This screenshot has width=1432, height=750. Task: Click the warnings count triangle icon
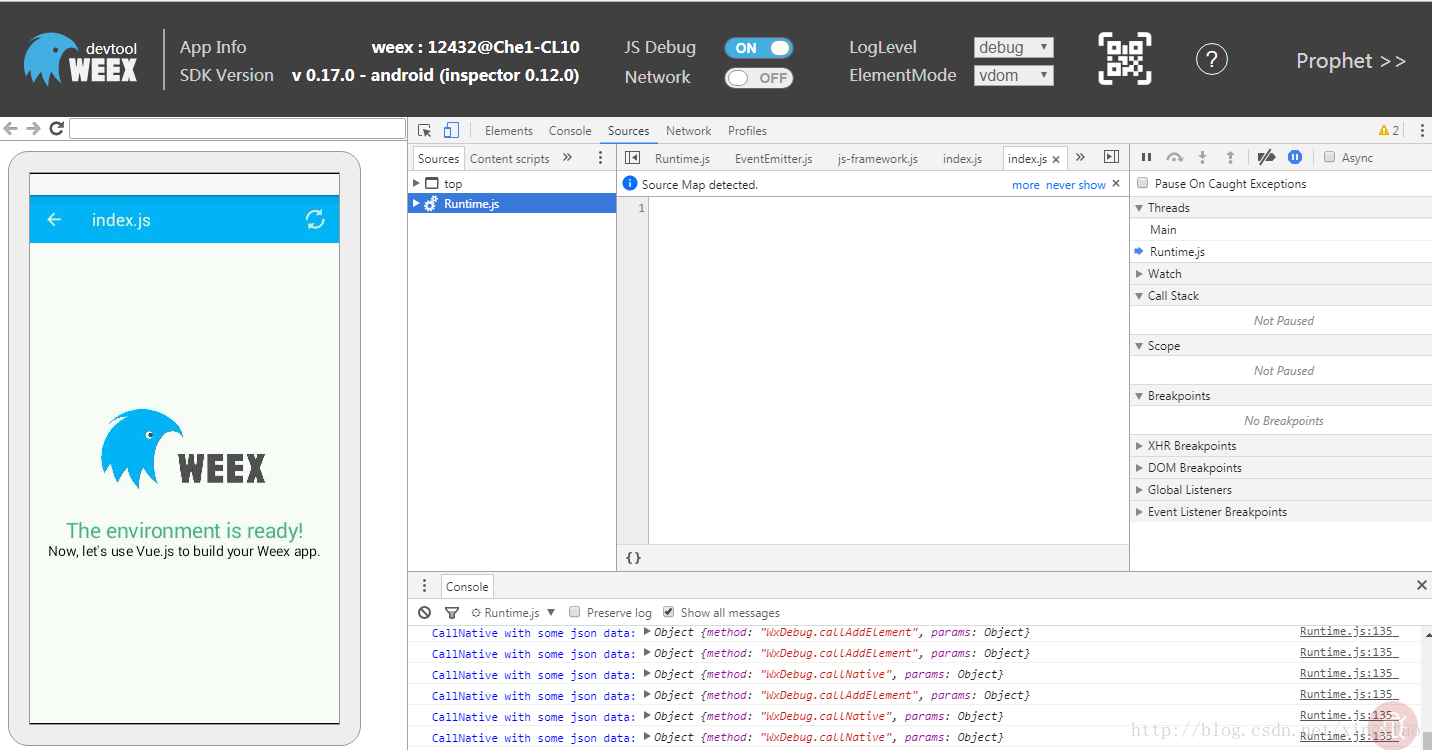coord(1383,131)
